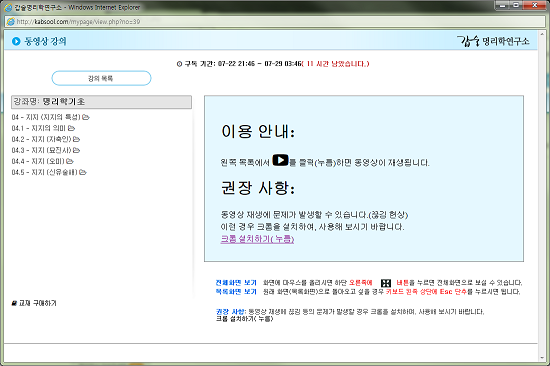The image size is (550, 366).
Task: Click the page scrollbar down arrow
Action: click(x=543, y=358)
